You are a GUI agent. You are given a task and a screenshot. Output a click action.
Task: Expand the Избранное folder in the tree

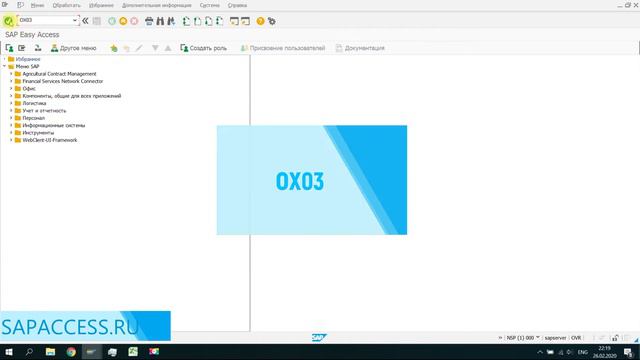4,59
